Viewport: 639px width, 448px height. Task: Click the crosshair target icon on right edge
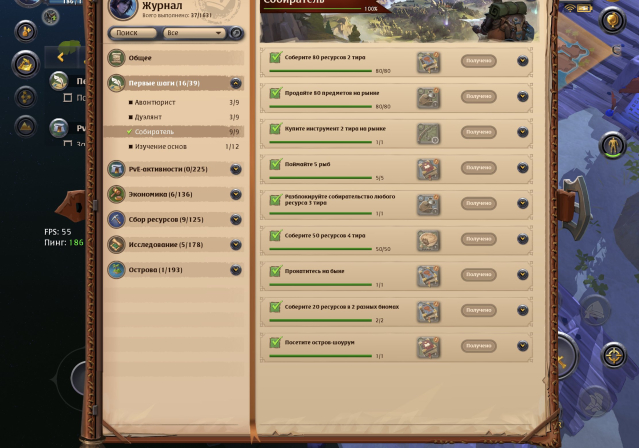(x=614, y=355)
